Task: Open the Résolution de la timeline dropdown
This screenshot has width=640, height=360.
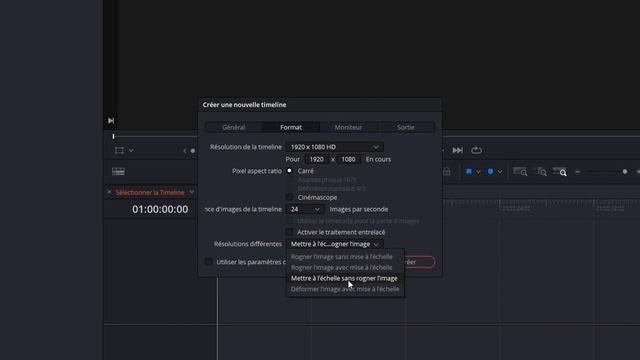Action: tap(334, 147)
